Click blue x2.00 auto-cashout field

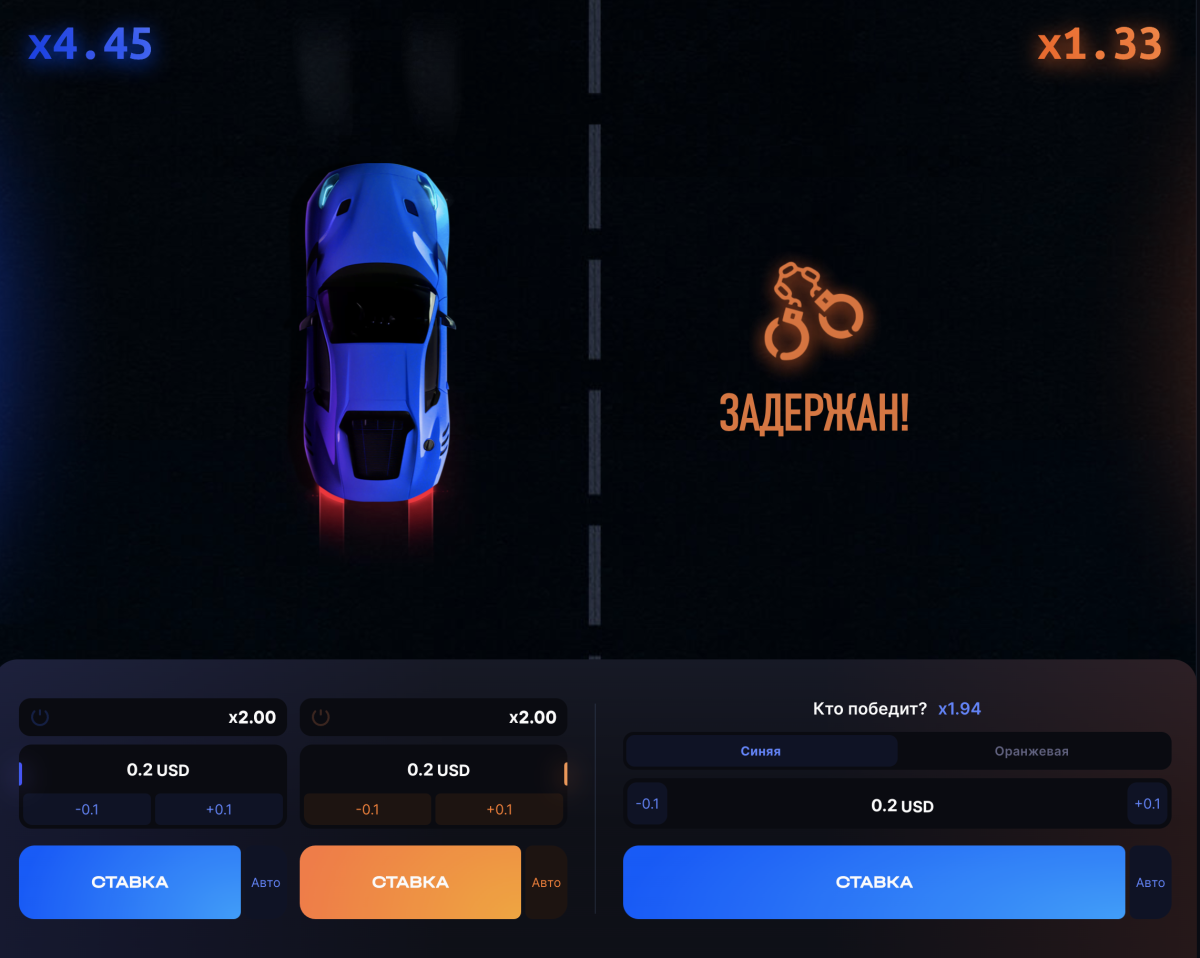pyautogui.click(x=153, y=717)
